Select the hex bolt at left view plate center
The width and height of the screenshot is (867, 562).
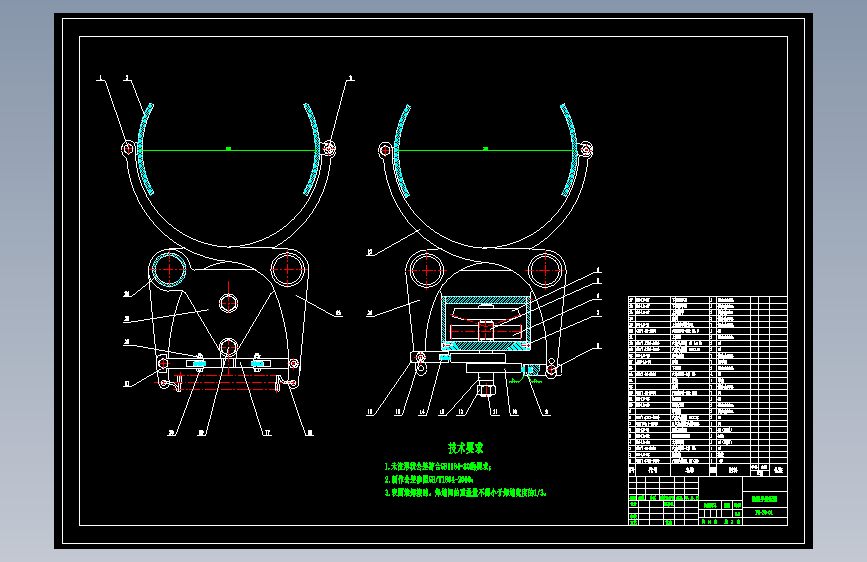click(228, 303)
